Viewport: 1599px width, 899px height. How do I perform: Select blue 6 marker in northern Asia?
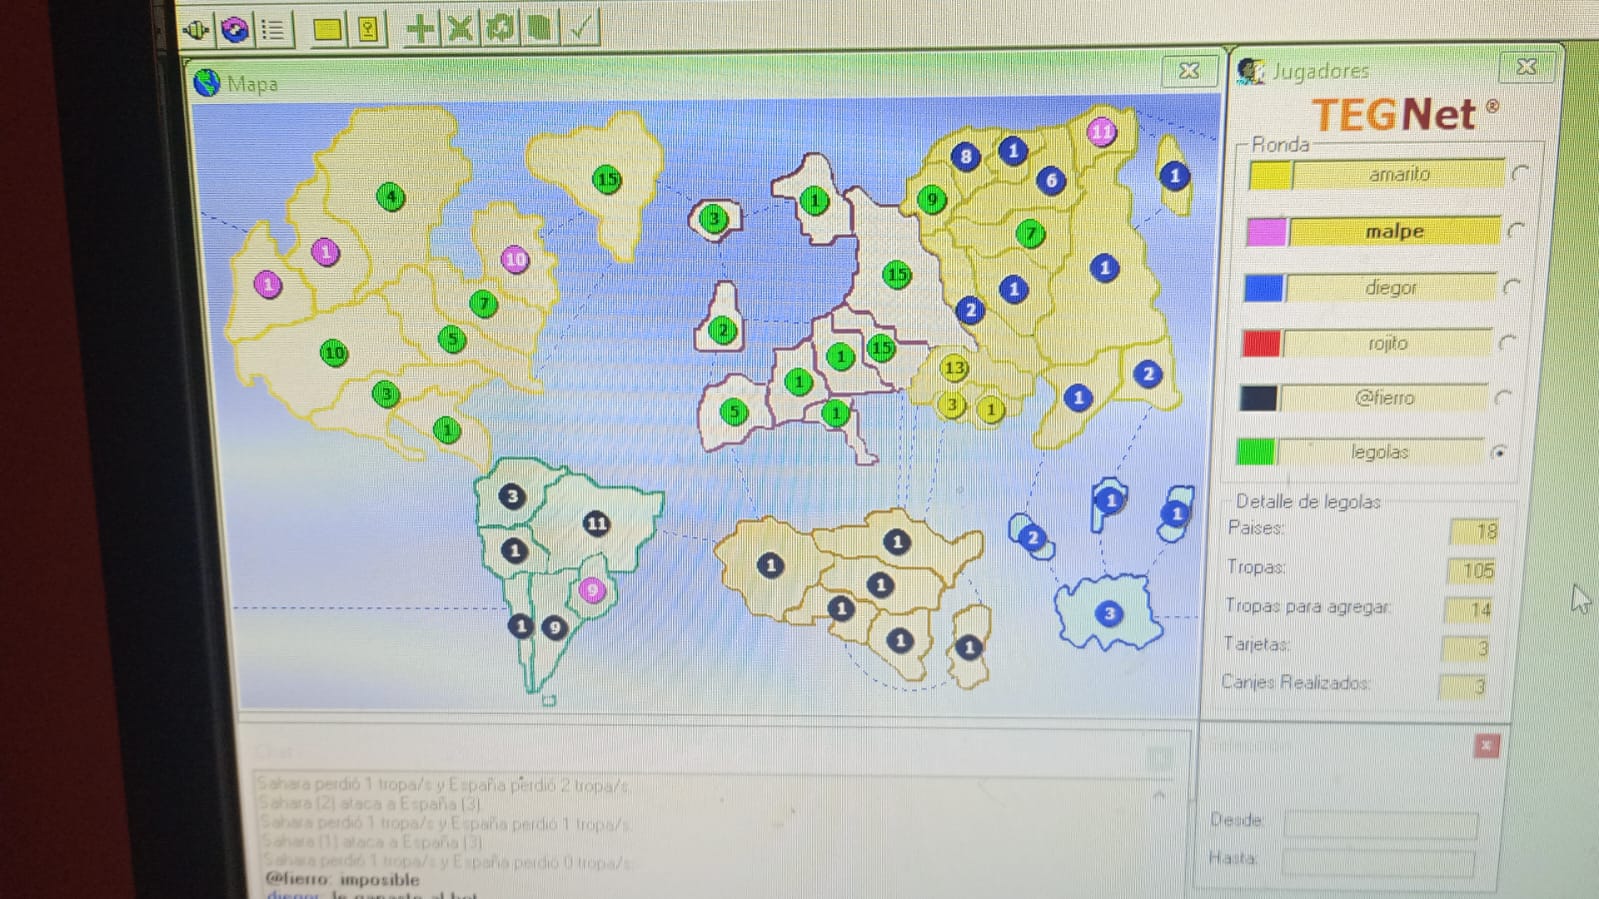click(x=1050, y=180)
